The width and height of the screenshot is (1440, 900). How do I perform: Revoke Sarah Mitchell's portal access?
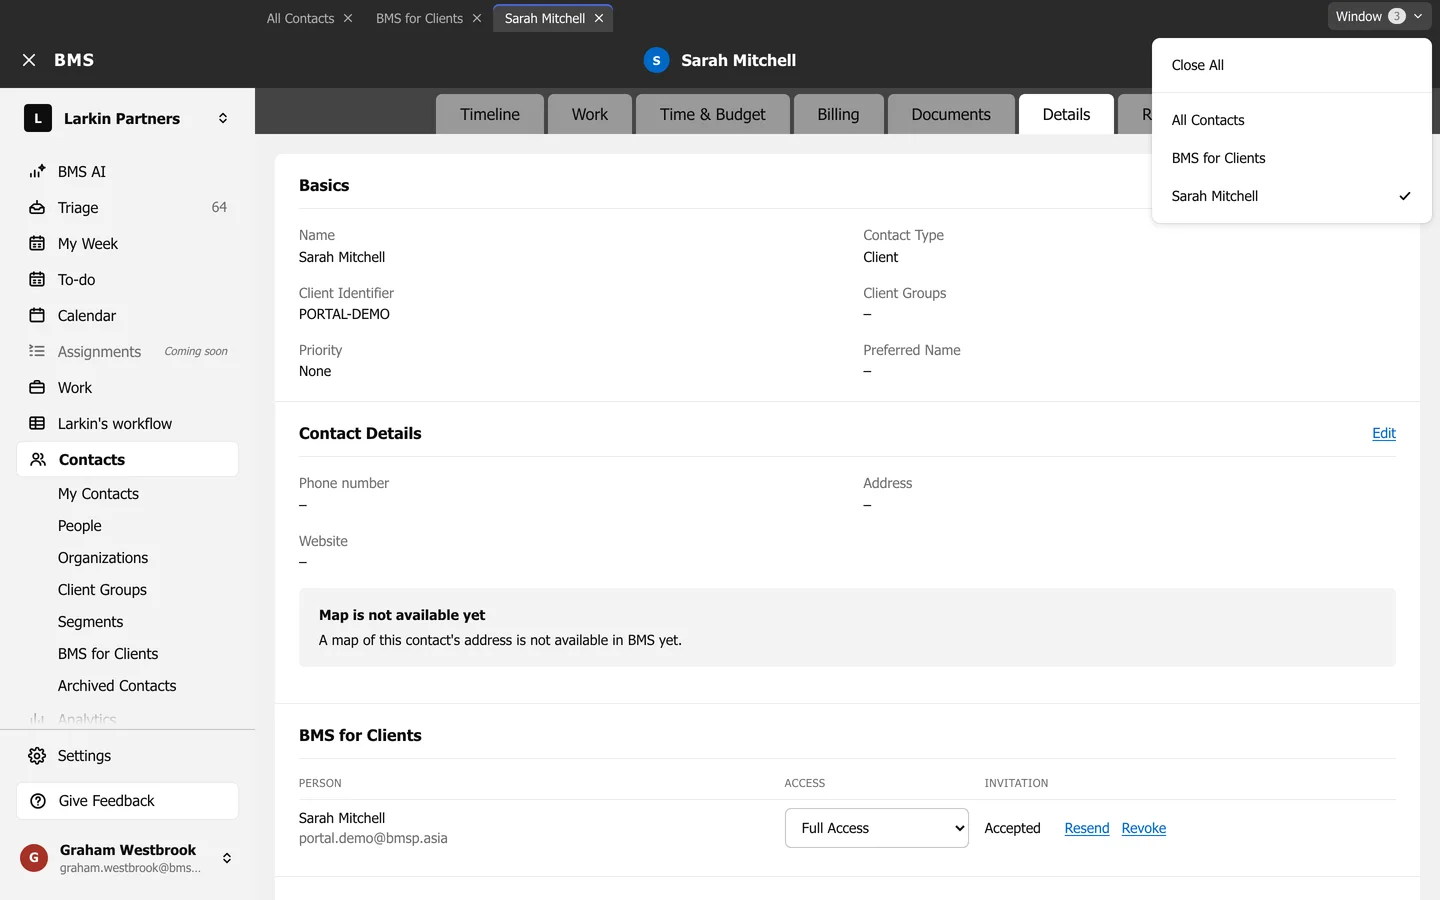point(1144,828)
